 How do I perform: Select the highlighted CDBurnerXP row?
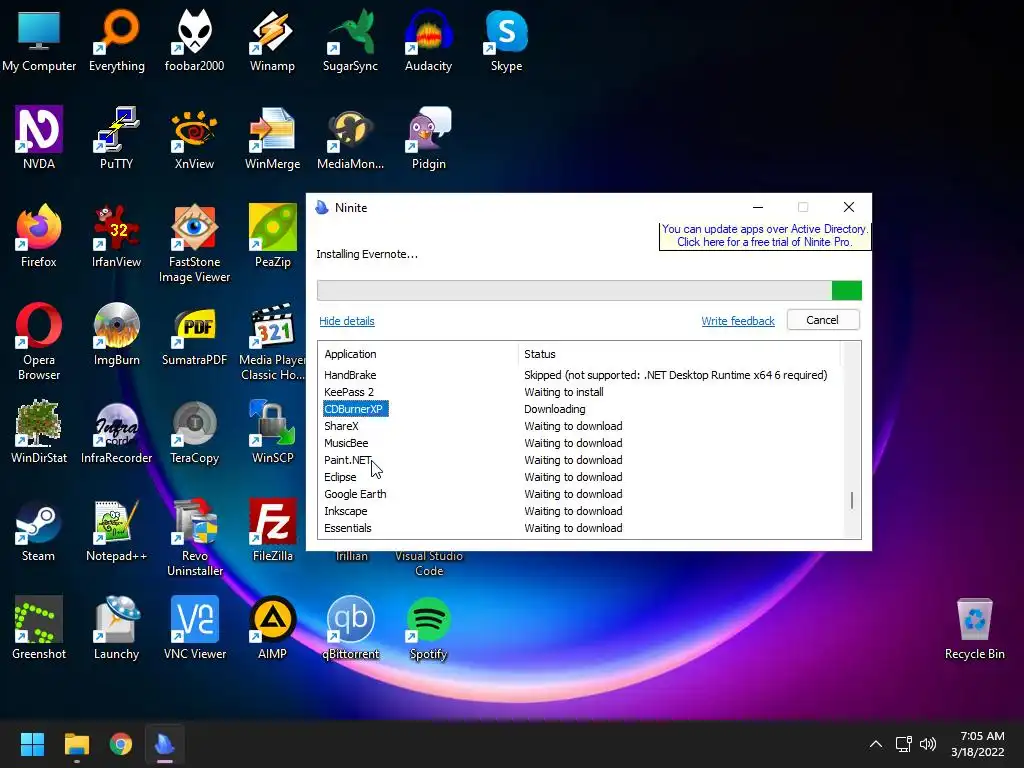click(x=581, y=409)
